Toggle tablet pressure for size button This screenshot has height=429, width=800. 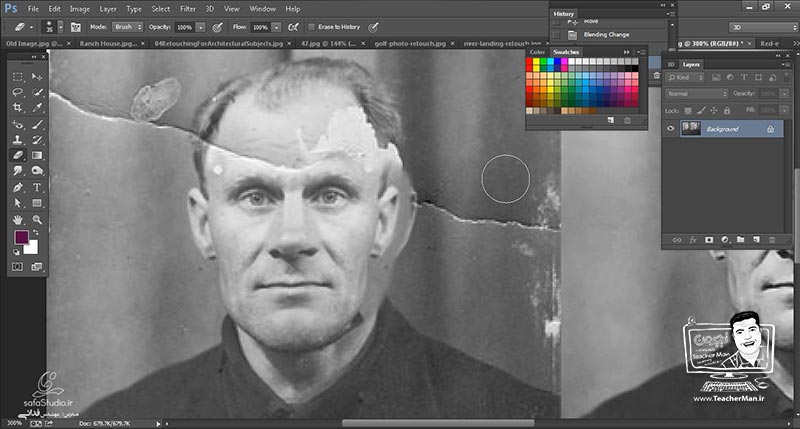(x=373, y=27)
